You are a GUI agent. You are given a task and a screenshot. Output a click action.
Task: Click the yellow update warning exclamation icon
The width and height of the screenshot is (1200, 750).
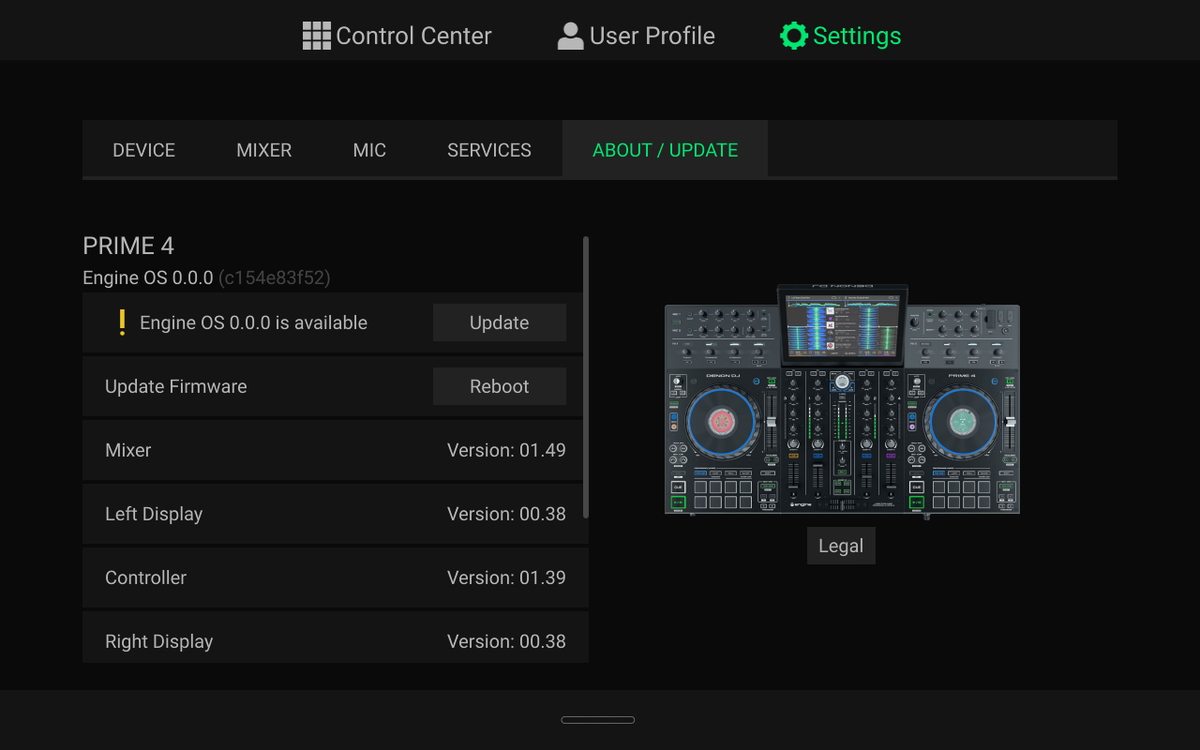pyautogui.click(x=122, y=322)
